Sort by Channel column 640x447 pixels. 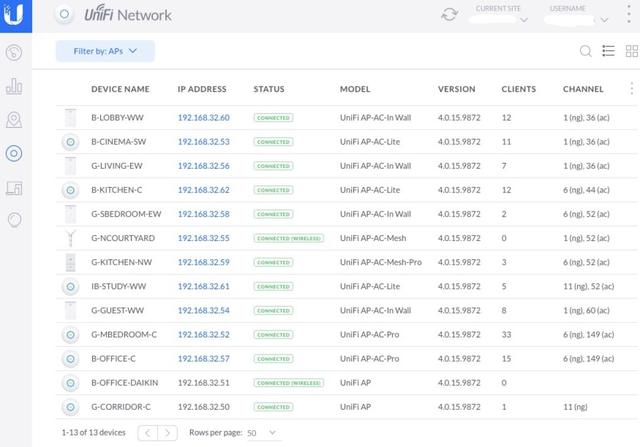pos(583,89)
